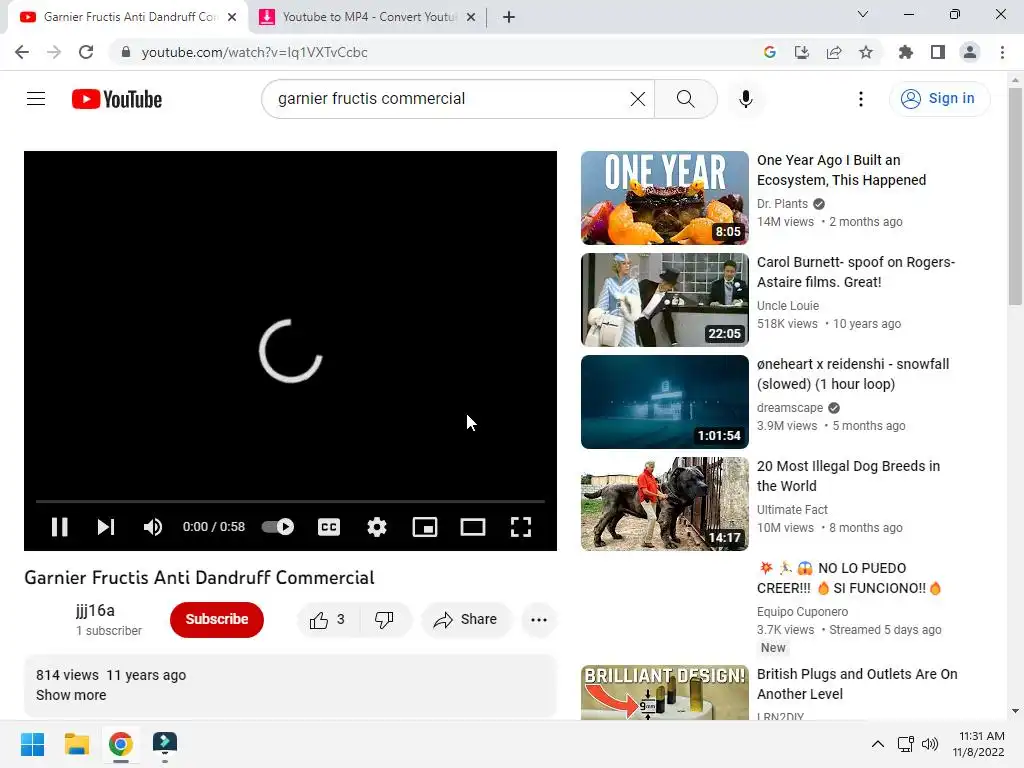Open tab search dropdown chevron
This screenshot has width=1024, height=768.
(x=863, y=14)
